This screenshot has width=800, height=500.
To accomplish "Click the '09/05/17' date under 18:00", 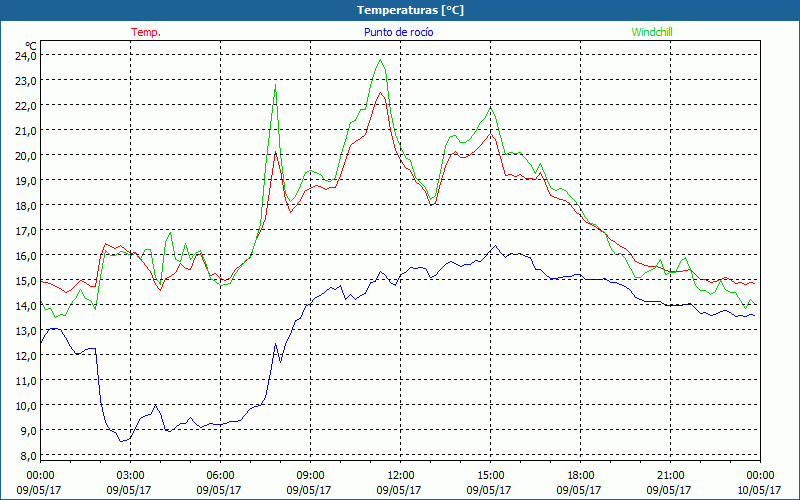I will point(579,490).
